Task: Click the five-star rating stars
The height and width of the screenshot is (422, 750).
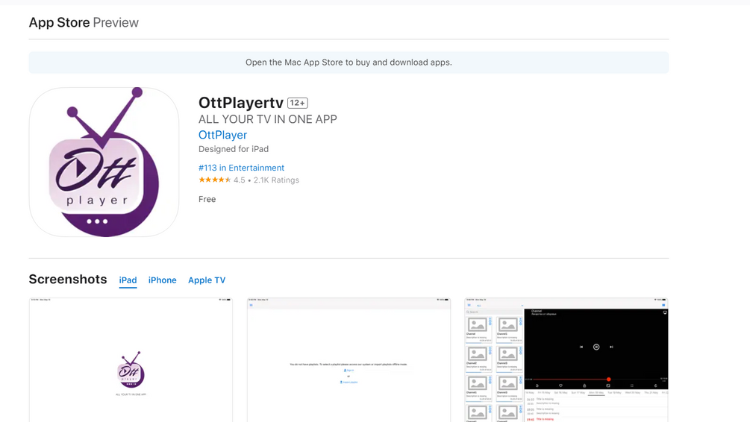Action: click(x=214, y=180)
